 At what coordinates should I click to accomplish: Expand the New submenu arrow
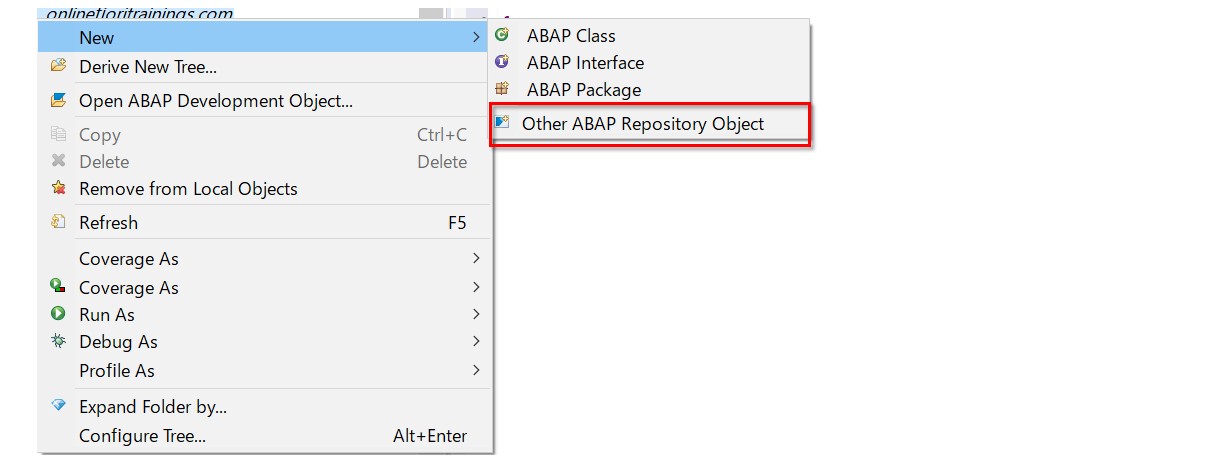(x=476, y=38)
